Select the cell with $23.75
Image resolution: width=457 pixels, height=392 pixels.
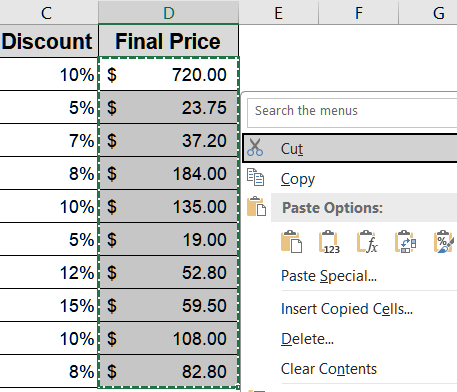(168, 107)
